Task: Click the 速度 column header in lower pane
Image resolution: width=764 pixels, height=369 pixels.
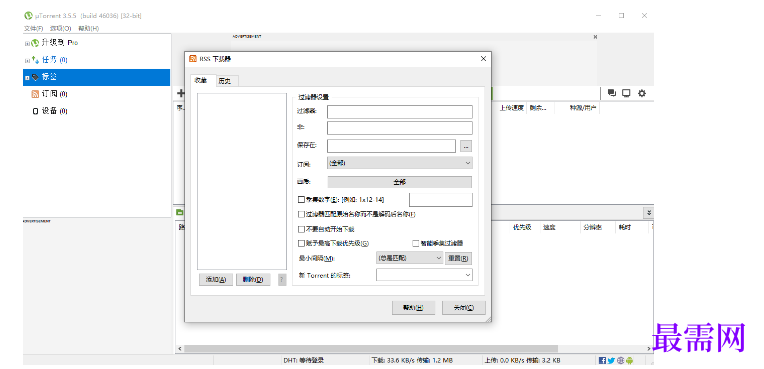Action: [550, 227]
